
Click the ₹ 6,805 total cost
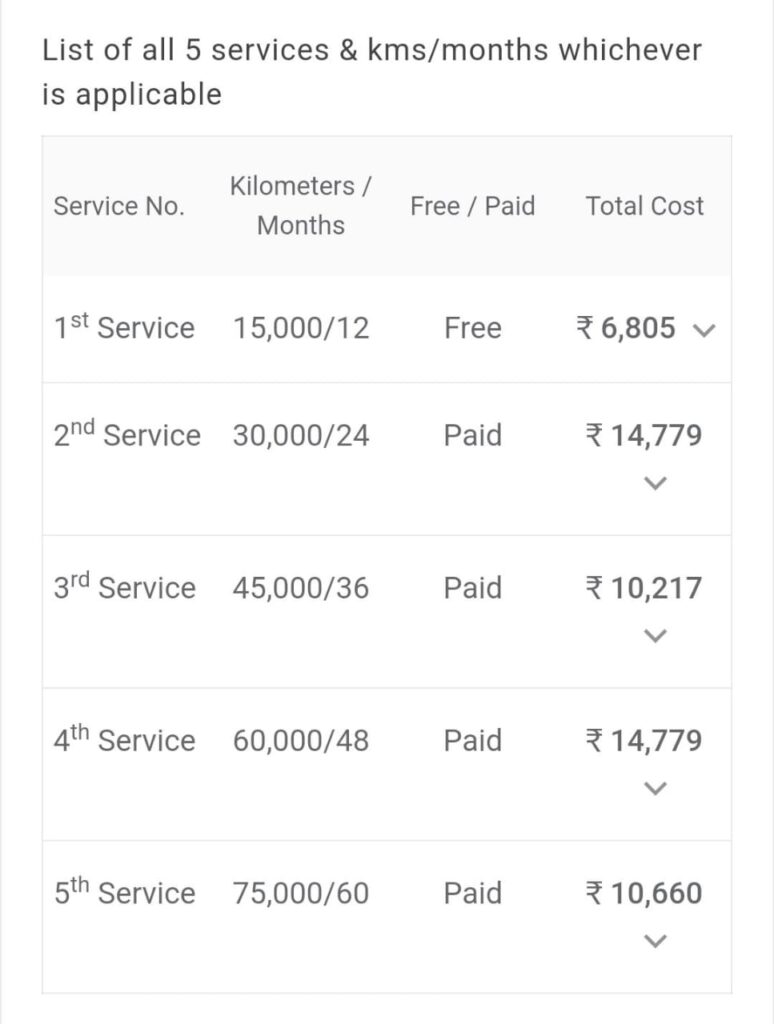[x=627, y=328]
